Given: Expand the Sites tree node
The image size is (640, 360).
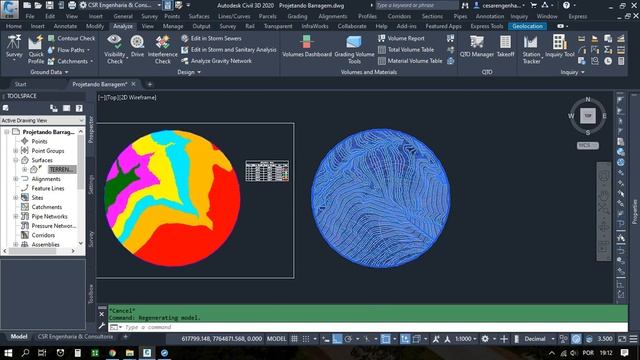Looking at the screenshot, I should click(x=16, y=198).
